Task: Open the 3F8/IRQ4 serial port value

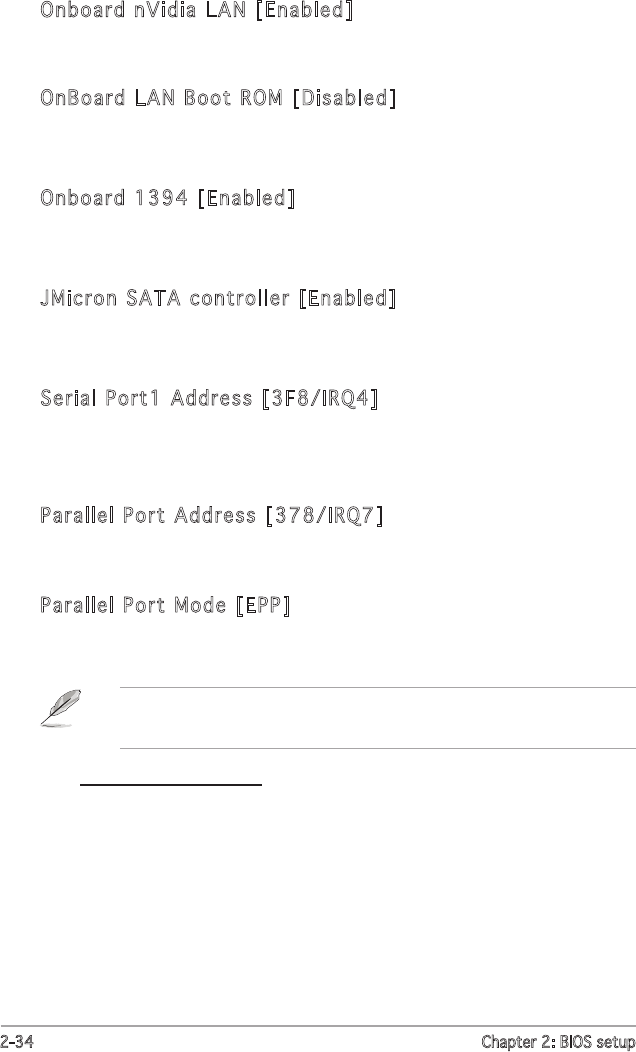Action: pyautogui.click(x=319, y=398)
